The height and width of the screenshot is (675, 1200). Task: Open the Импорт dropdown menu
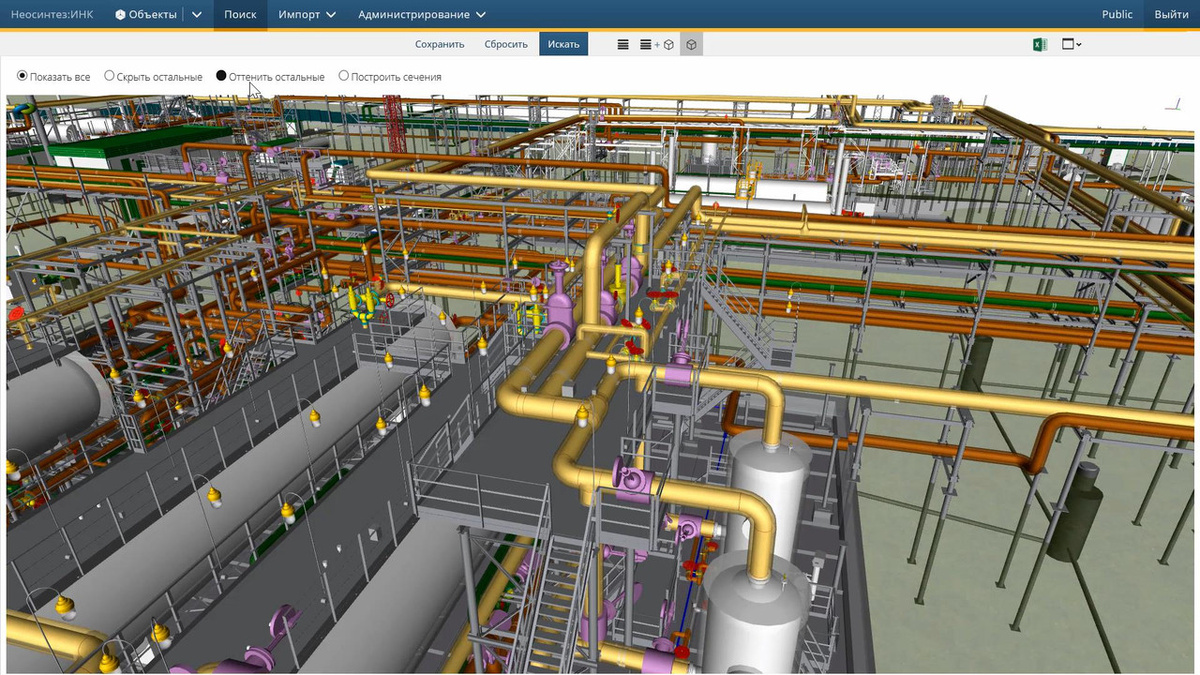307,14
